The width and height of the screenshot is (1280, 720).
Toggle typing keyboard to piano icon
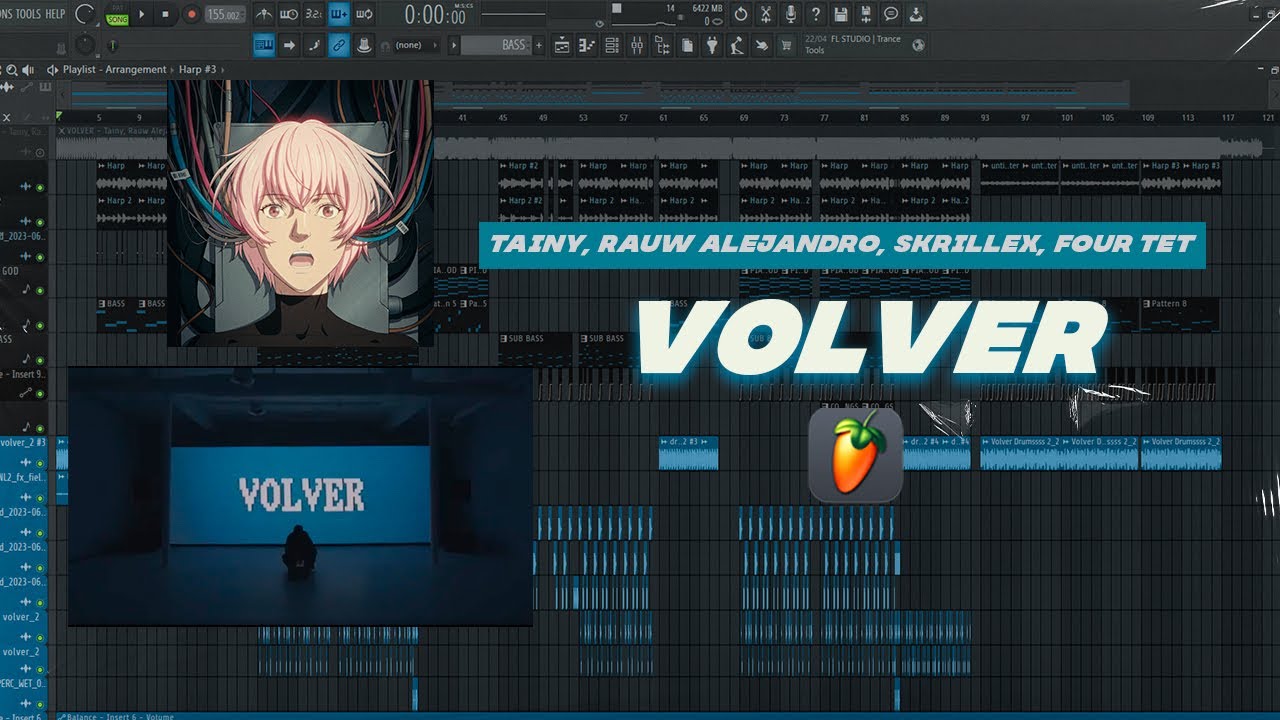pyautogui.click(x=264, y=45)
